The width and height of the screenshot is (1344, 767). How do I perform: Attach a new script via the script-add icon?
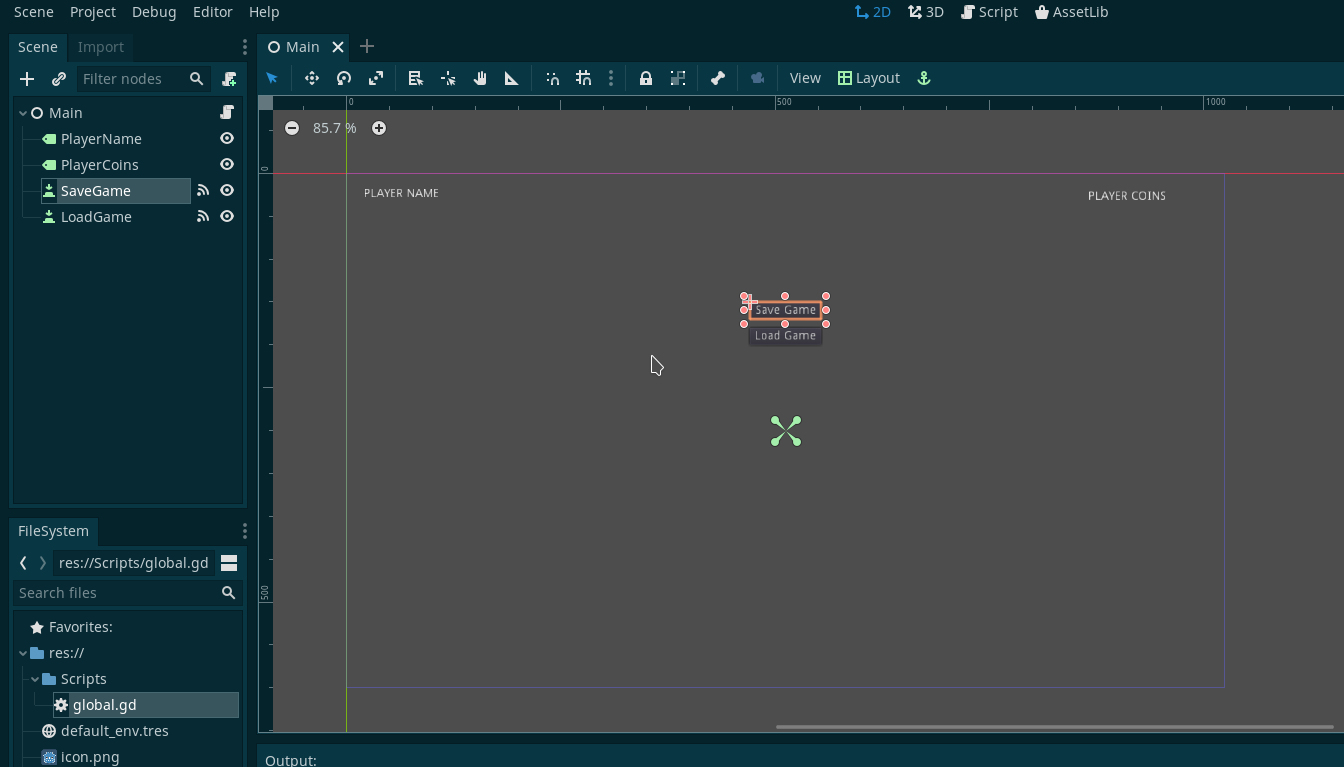tap(229, 79)
